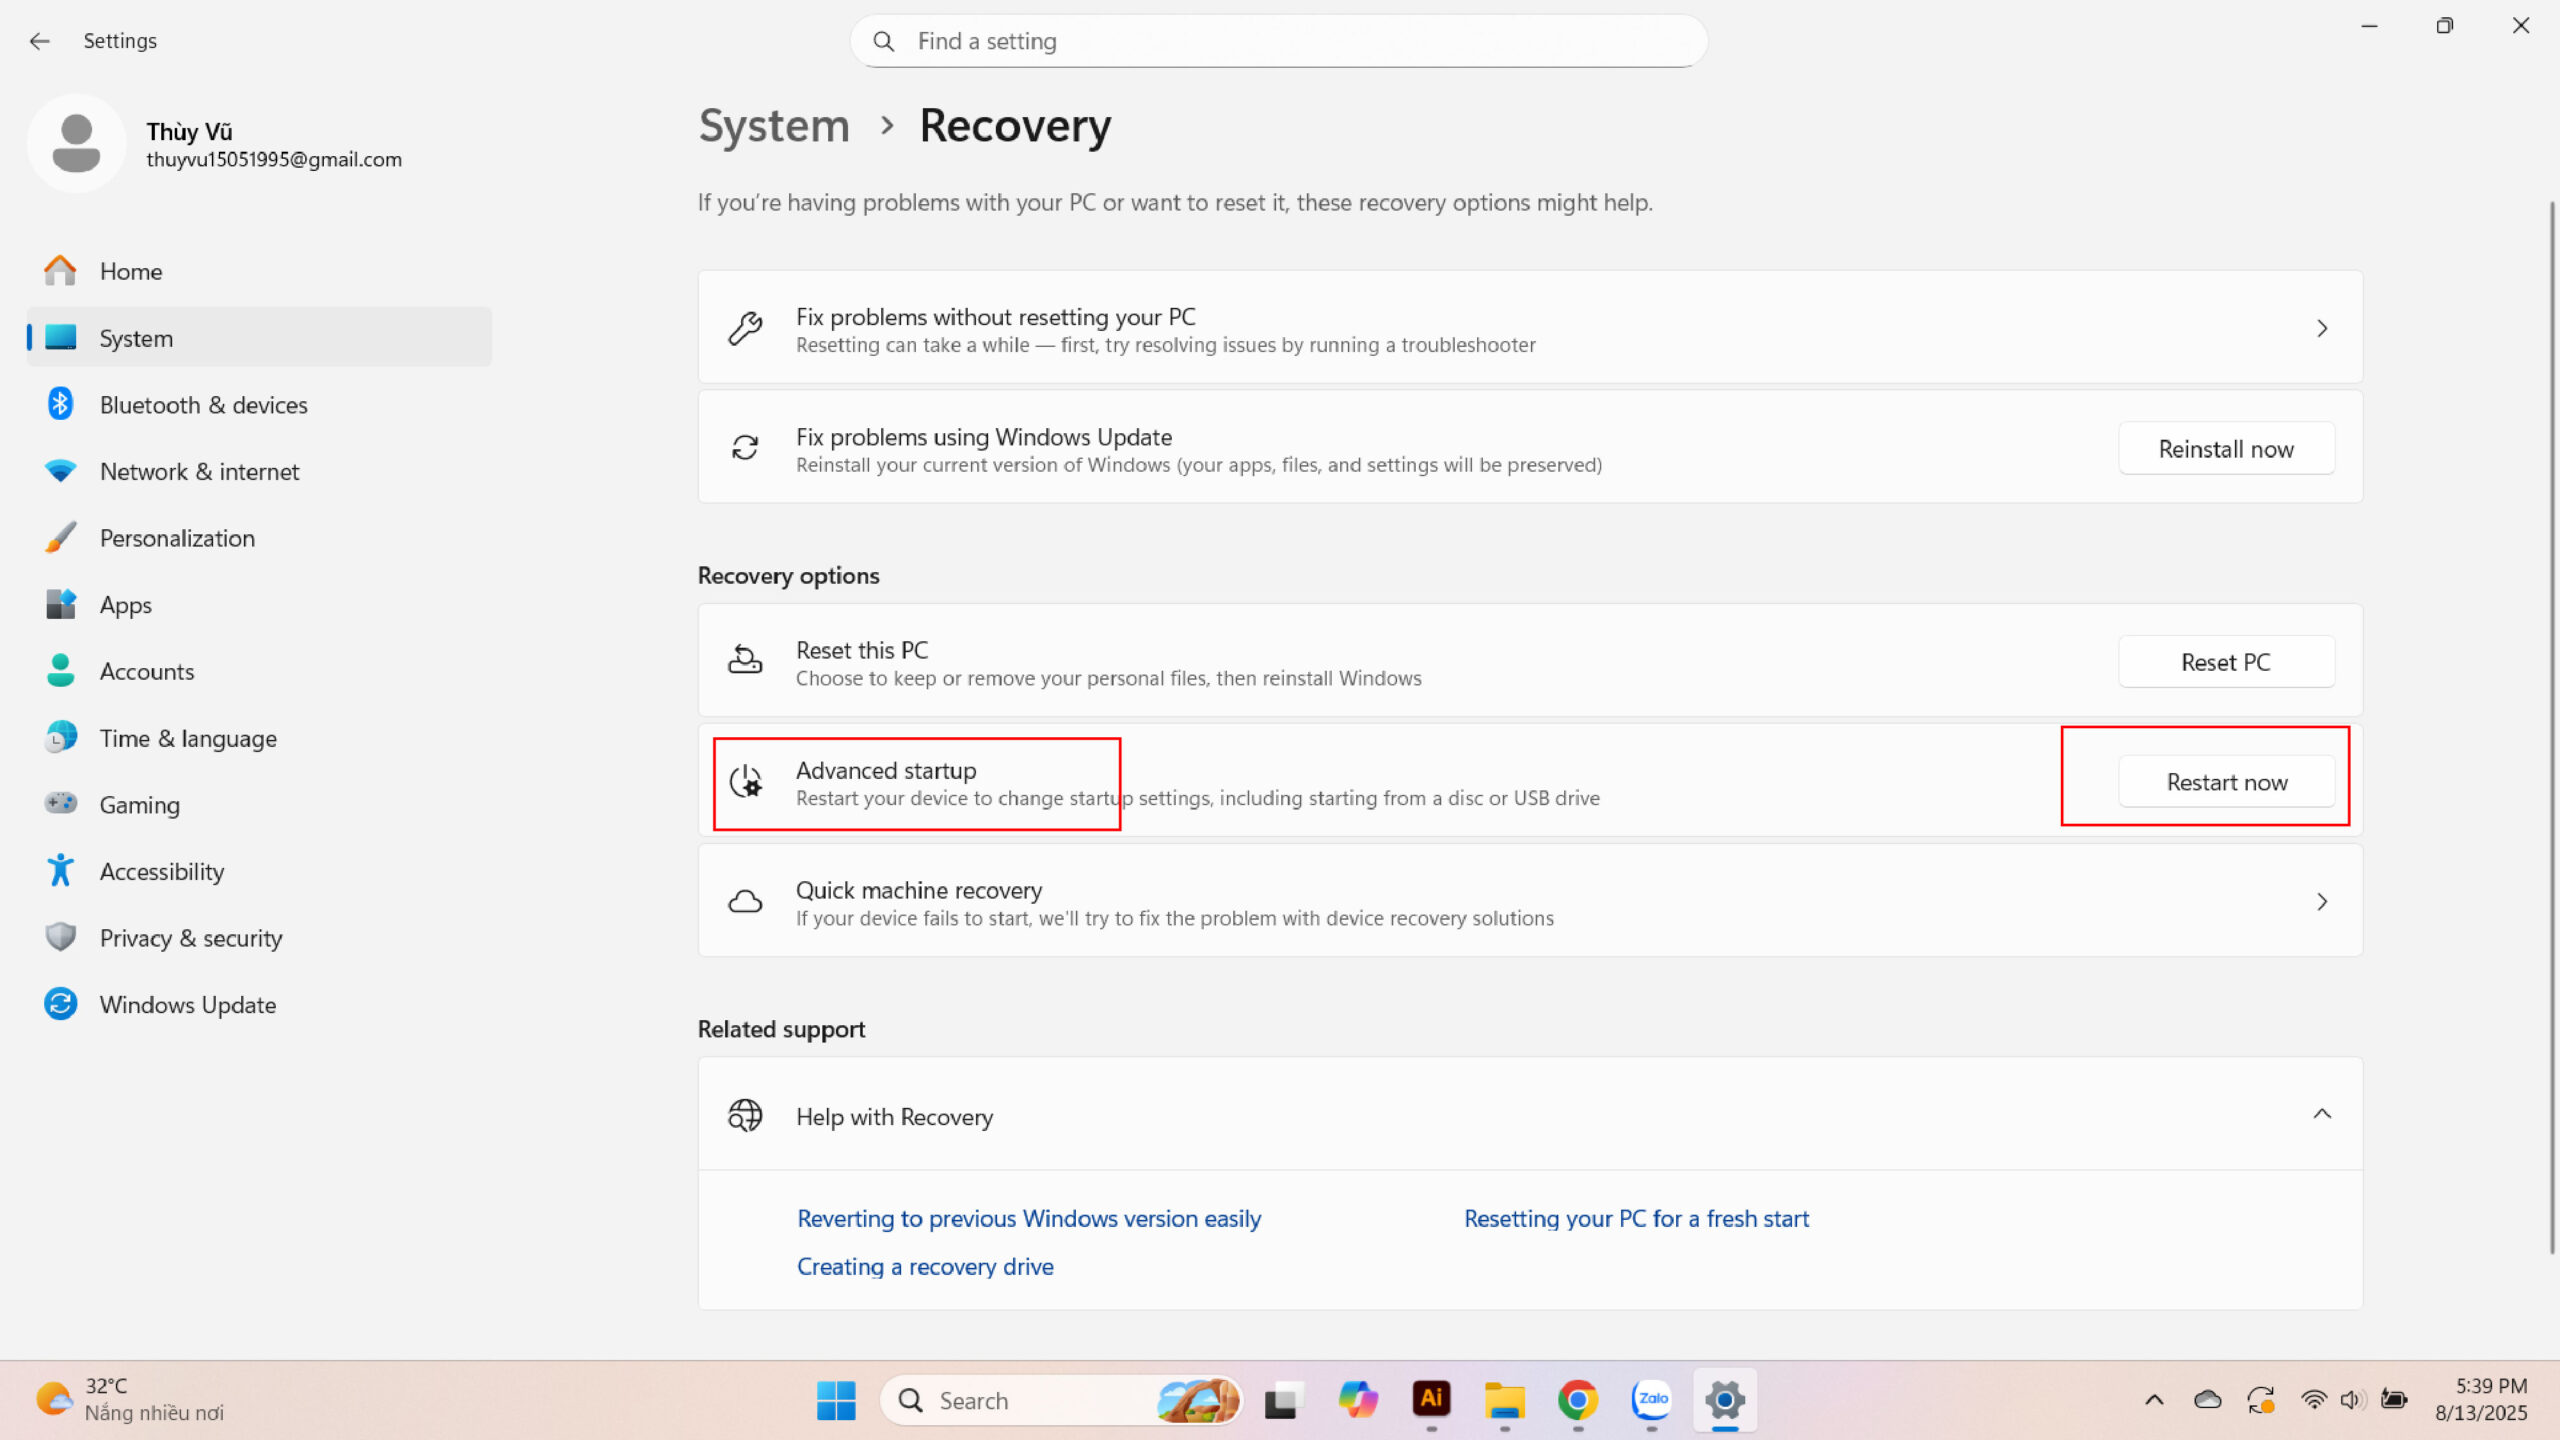2560x1440 pixels.
Task: Open Windows Update from sidebar icon
Action: click(60, 1004)
